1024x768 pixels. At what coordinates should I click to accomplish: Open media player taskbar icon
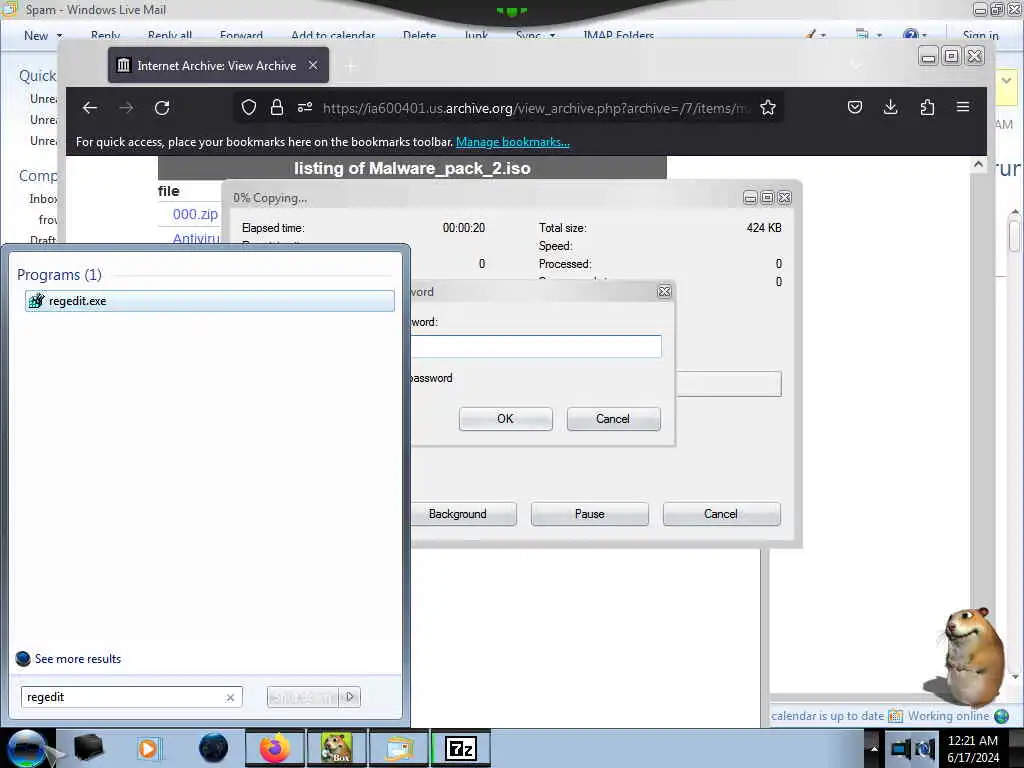click(x=148, y=748)
